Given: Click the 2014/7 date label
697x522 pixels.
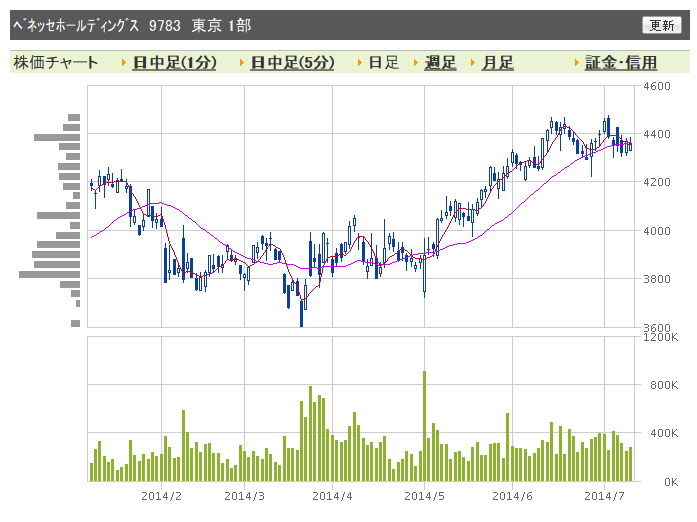Looking at the screenshot, I should [605, 496].
